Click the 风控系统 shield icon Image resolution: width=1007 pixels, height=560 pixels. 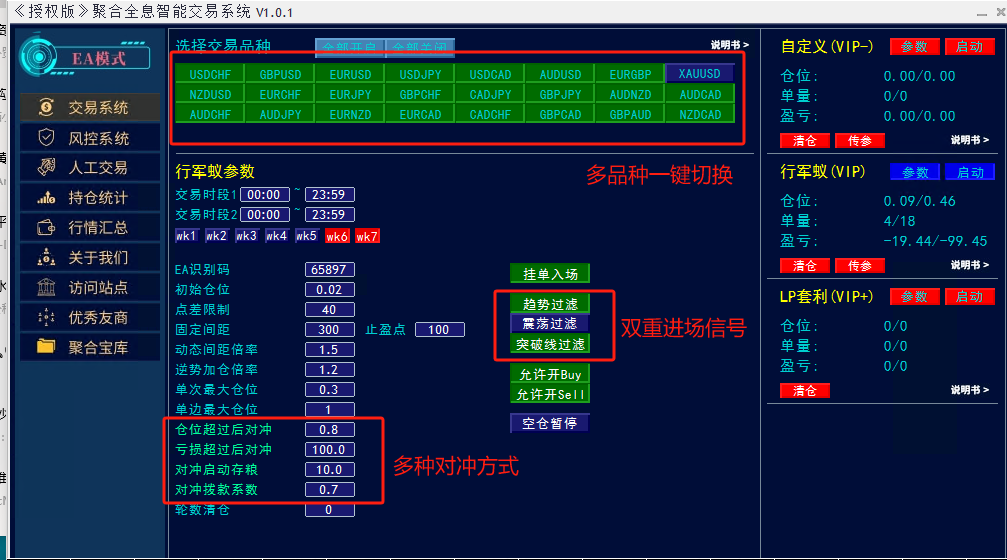pyautogui.click(x=46, y=137)
